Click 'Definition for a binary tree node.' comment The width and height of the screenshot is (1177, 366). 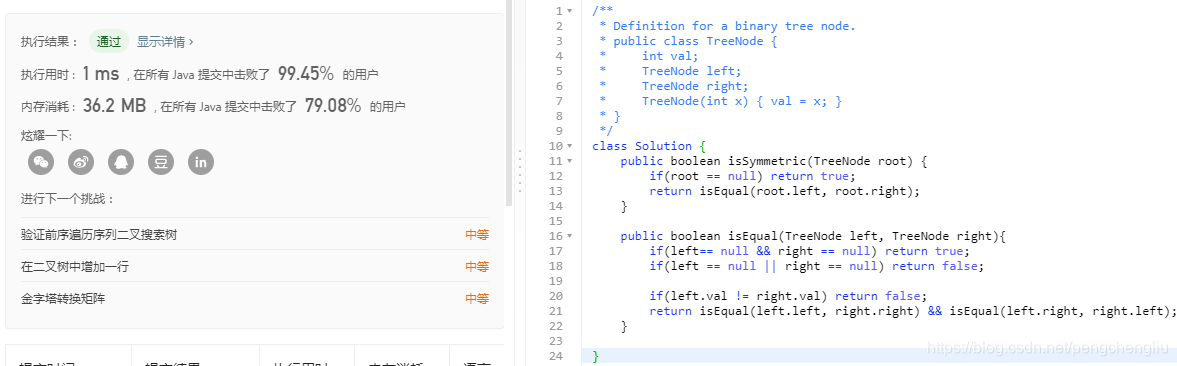tap(734, 26)
